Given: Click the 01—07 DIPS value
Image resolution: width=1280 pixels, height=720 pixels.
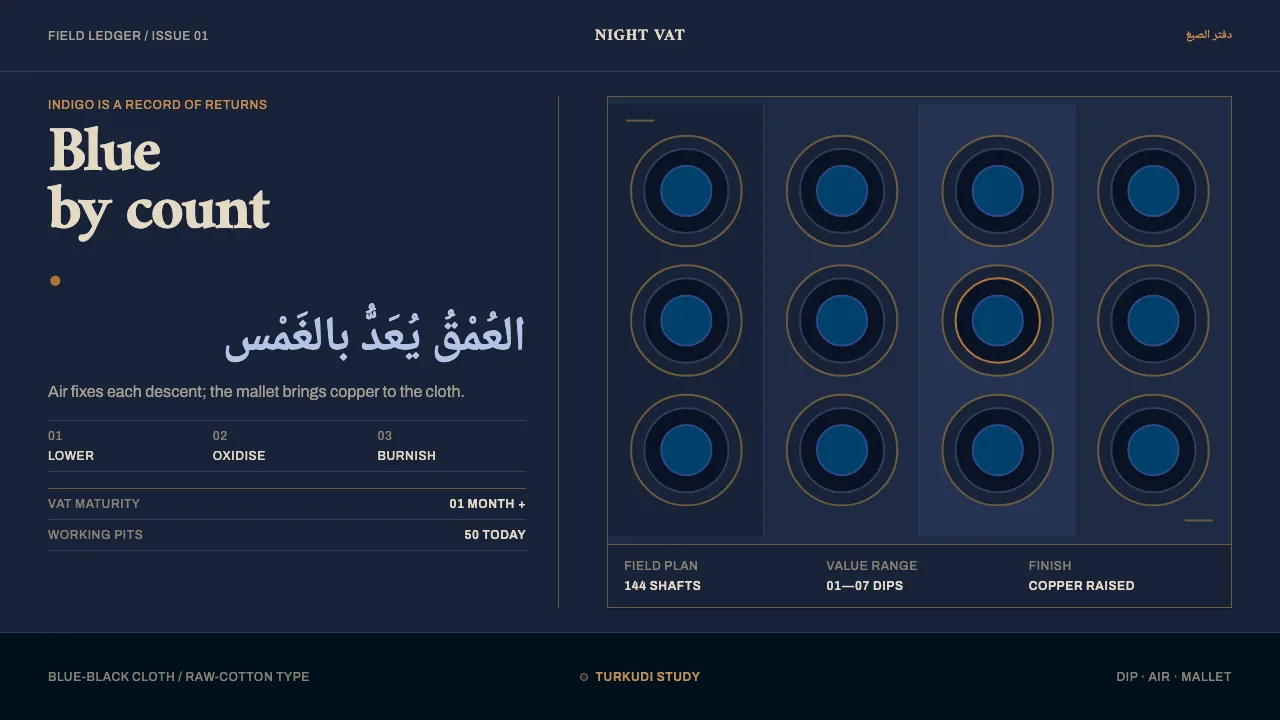Looking at the screenshot, I should (864, 586).
